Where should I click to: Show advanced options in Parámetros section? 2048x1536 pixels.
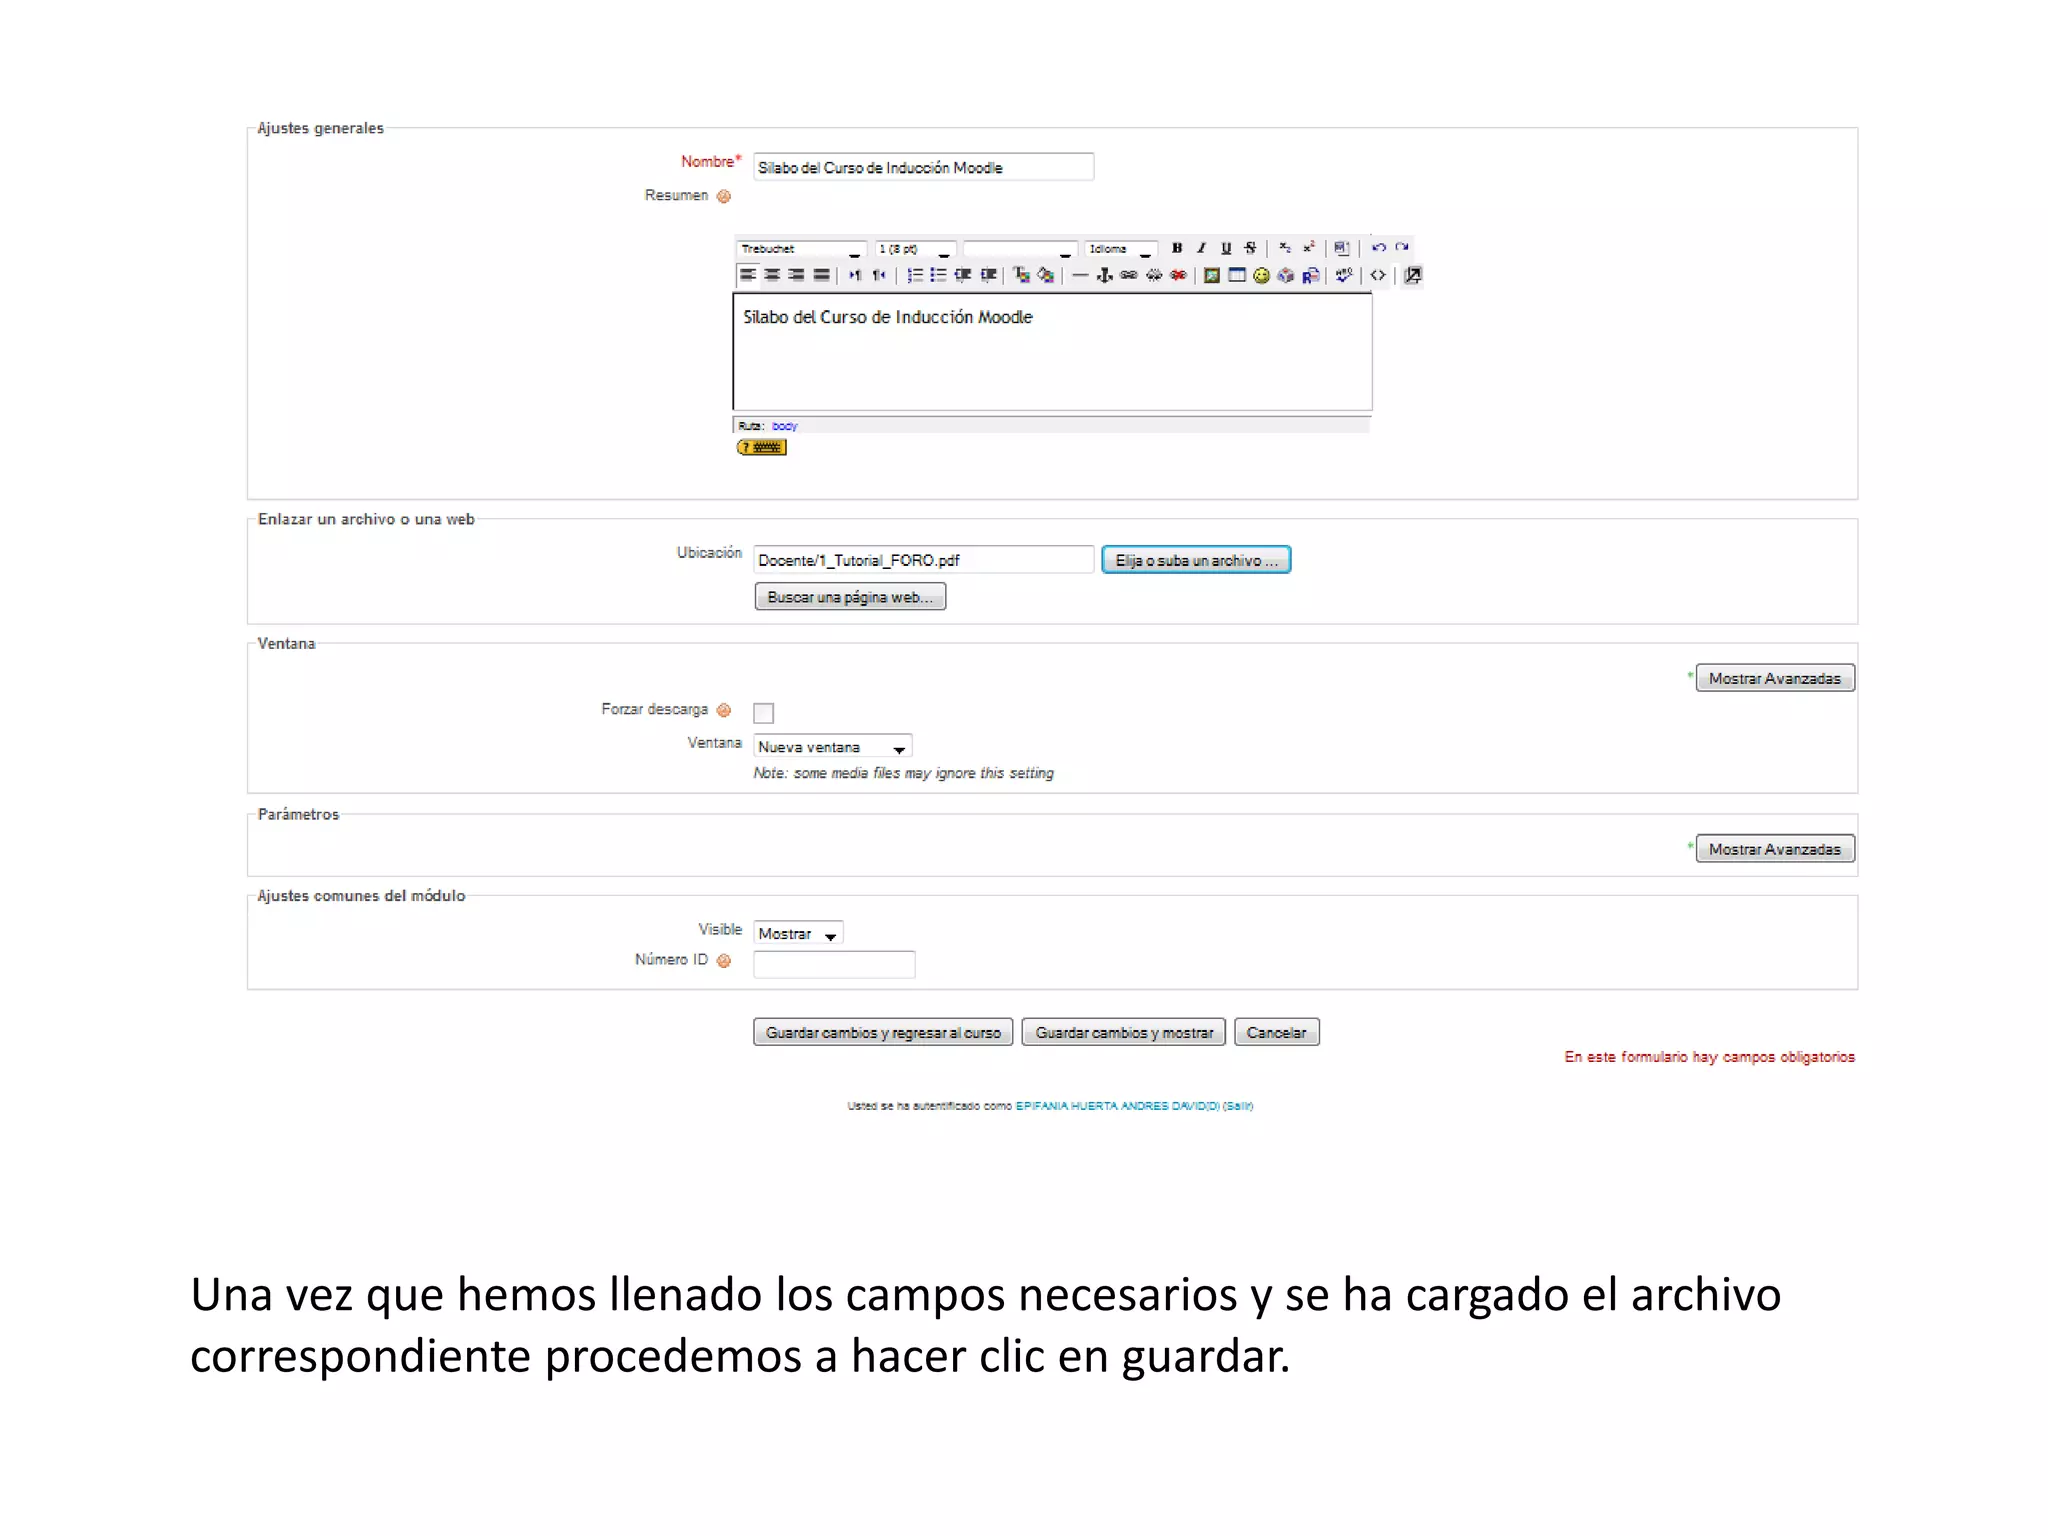pos(1774,849)
